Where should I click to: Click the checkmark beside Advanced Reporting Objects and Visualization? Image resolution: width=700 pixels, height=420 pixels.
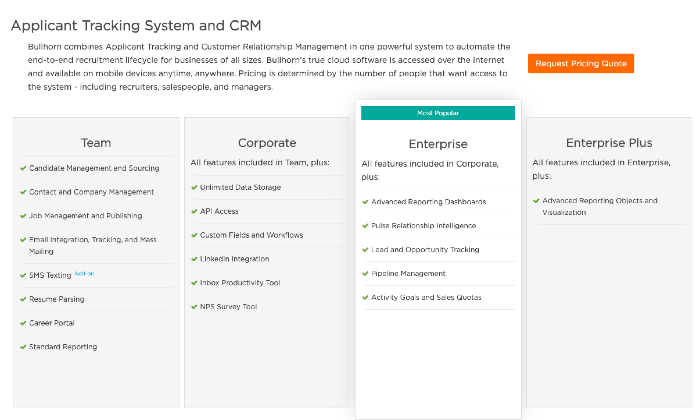(537, 201)
